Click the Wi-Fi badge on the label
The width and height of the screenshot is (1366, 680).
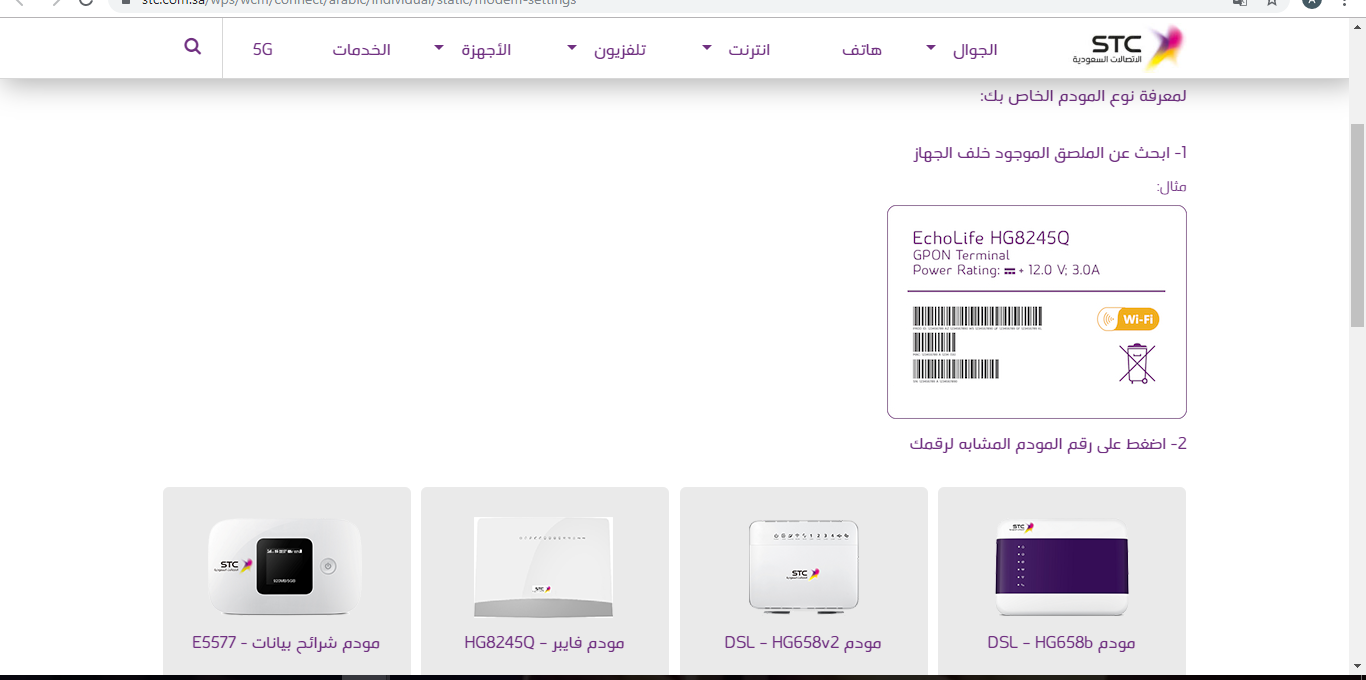click(x=1128, y=319)
